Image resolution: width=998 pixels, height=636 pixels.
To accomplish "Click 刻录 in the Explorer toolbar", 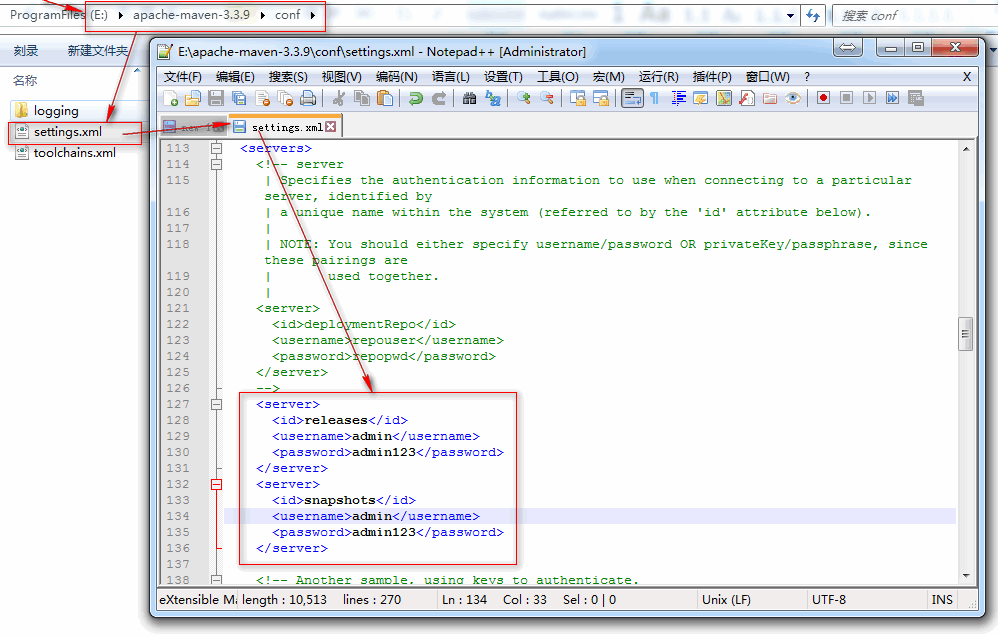I will click(25, 51).
